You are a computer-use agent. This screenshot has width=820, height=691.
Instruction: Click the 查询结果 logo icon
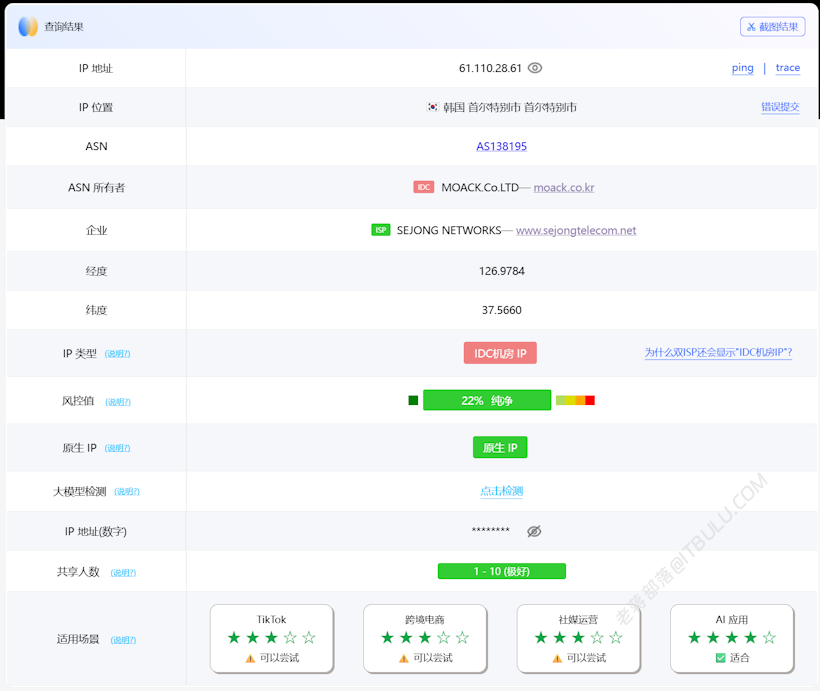[28, 27]
